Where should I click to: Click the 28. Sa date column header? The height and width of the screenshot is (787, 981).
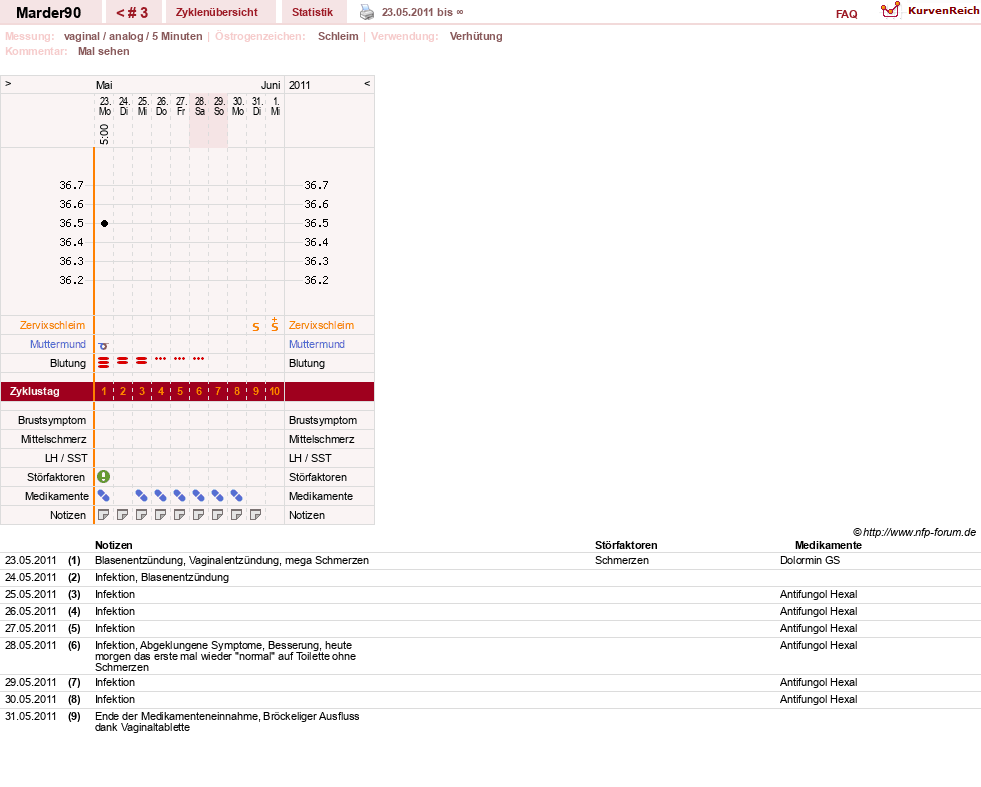[x=200, y=106]
